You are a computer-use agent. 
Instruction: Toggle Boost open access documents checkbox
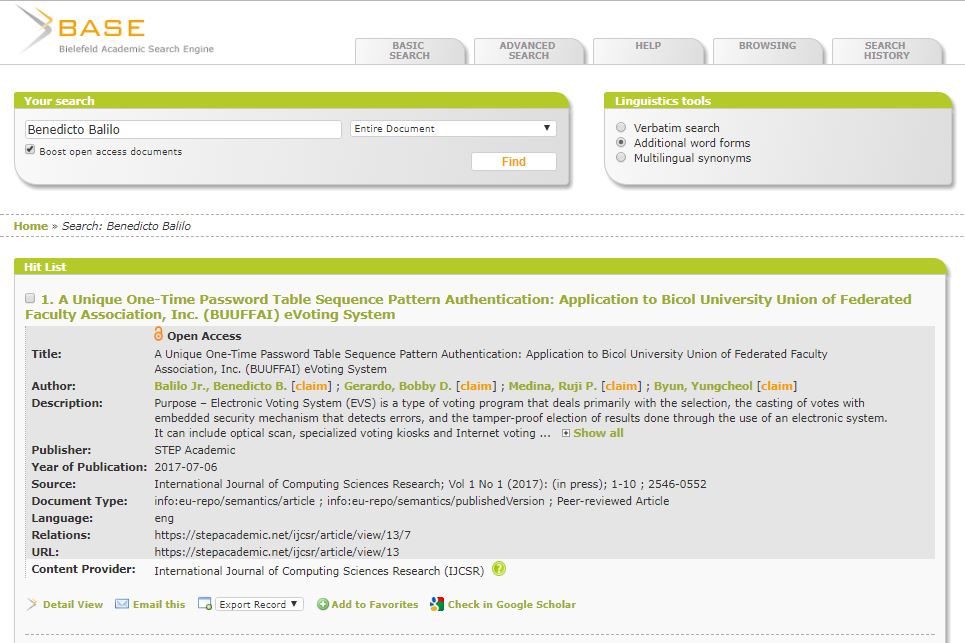point(30,150)
